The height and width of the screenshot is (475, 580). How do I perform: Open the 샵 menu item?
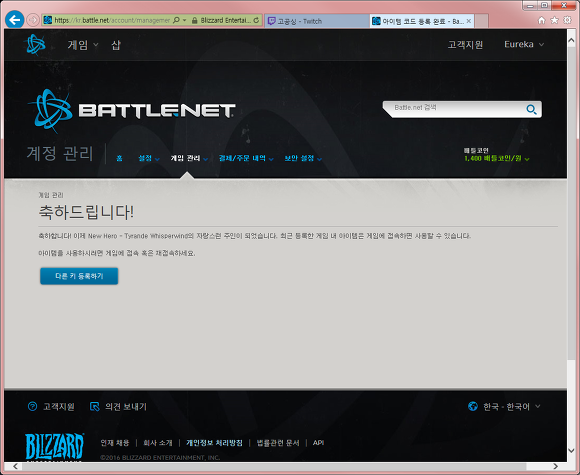[116, 45]
